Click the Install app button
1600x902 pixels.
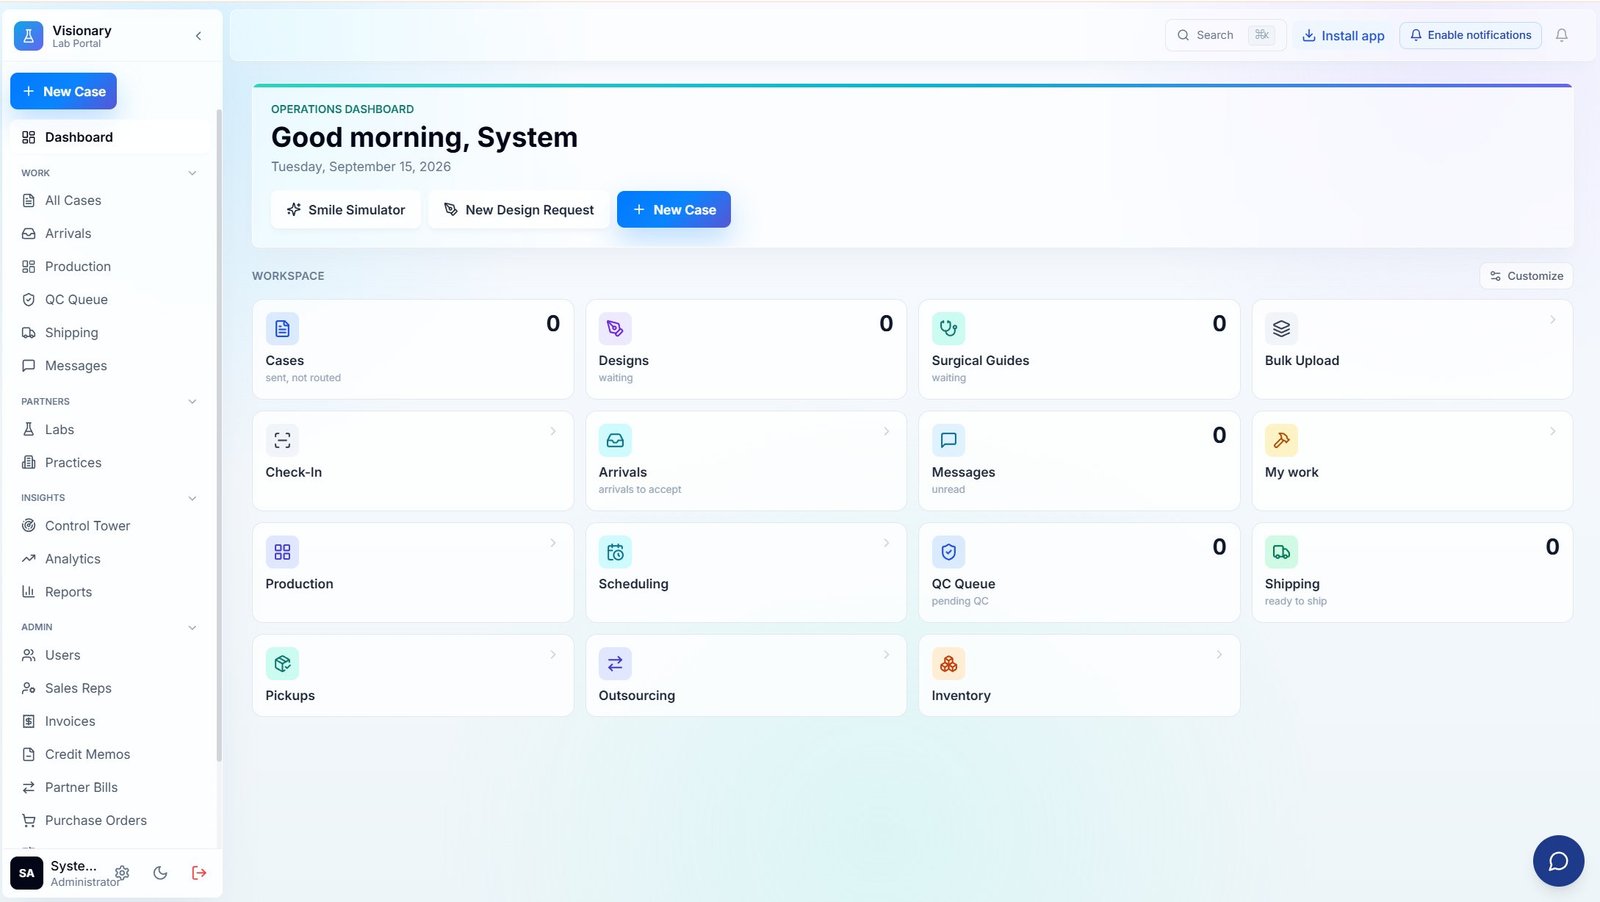[x=1343, y=36]
